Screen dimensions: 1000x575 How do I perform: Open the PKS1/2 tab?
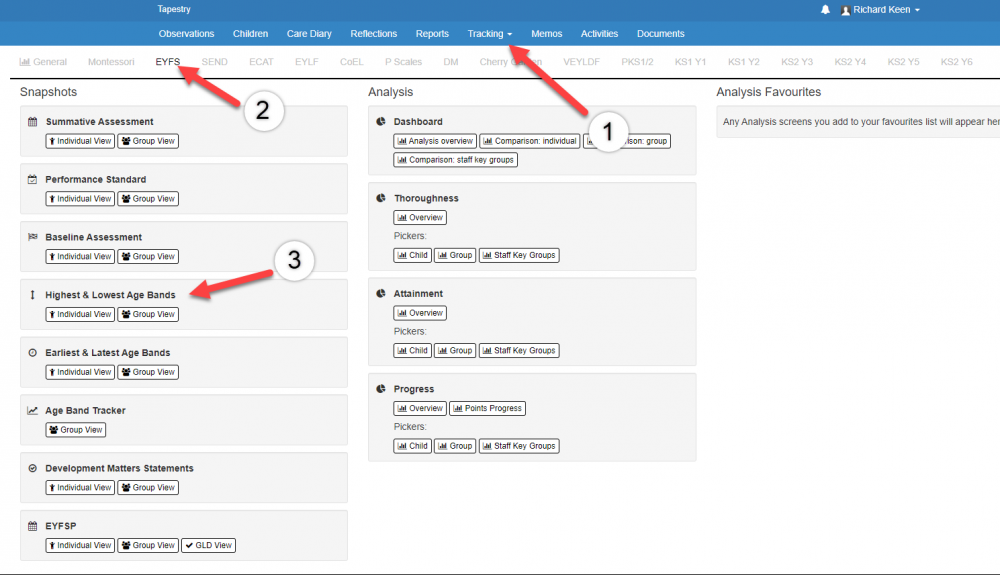pos(637,62)
